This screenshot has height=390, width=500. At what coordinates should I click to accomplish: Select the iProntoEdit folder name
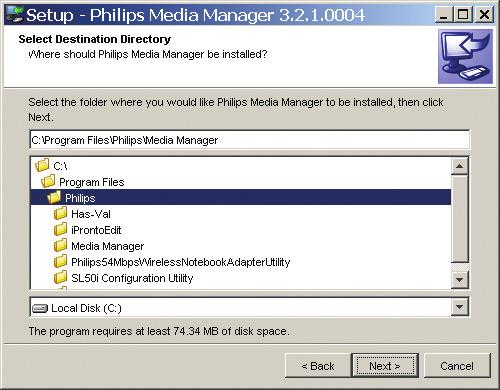96,230
